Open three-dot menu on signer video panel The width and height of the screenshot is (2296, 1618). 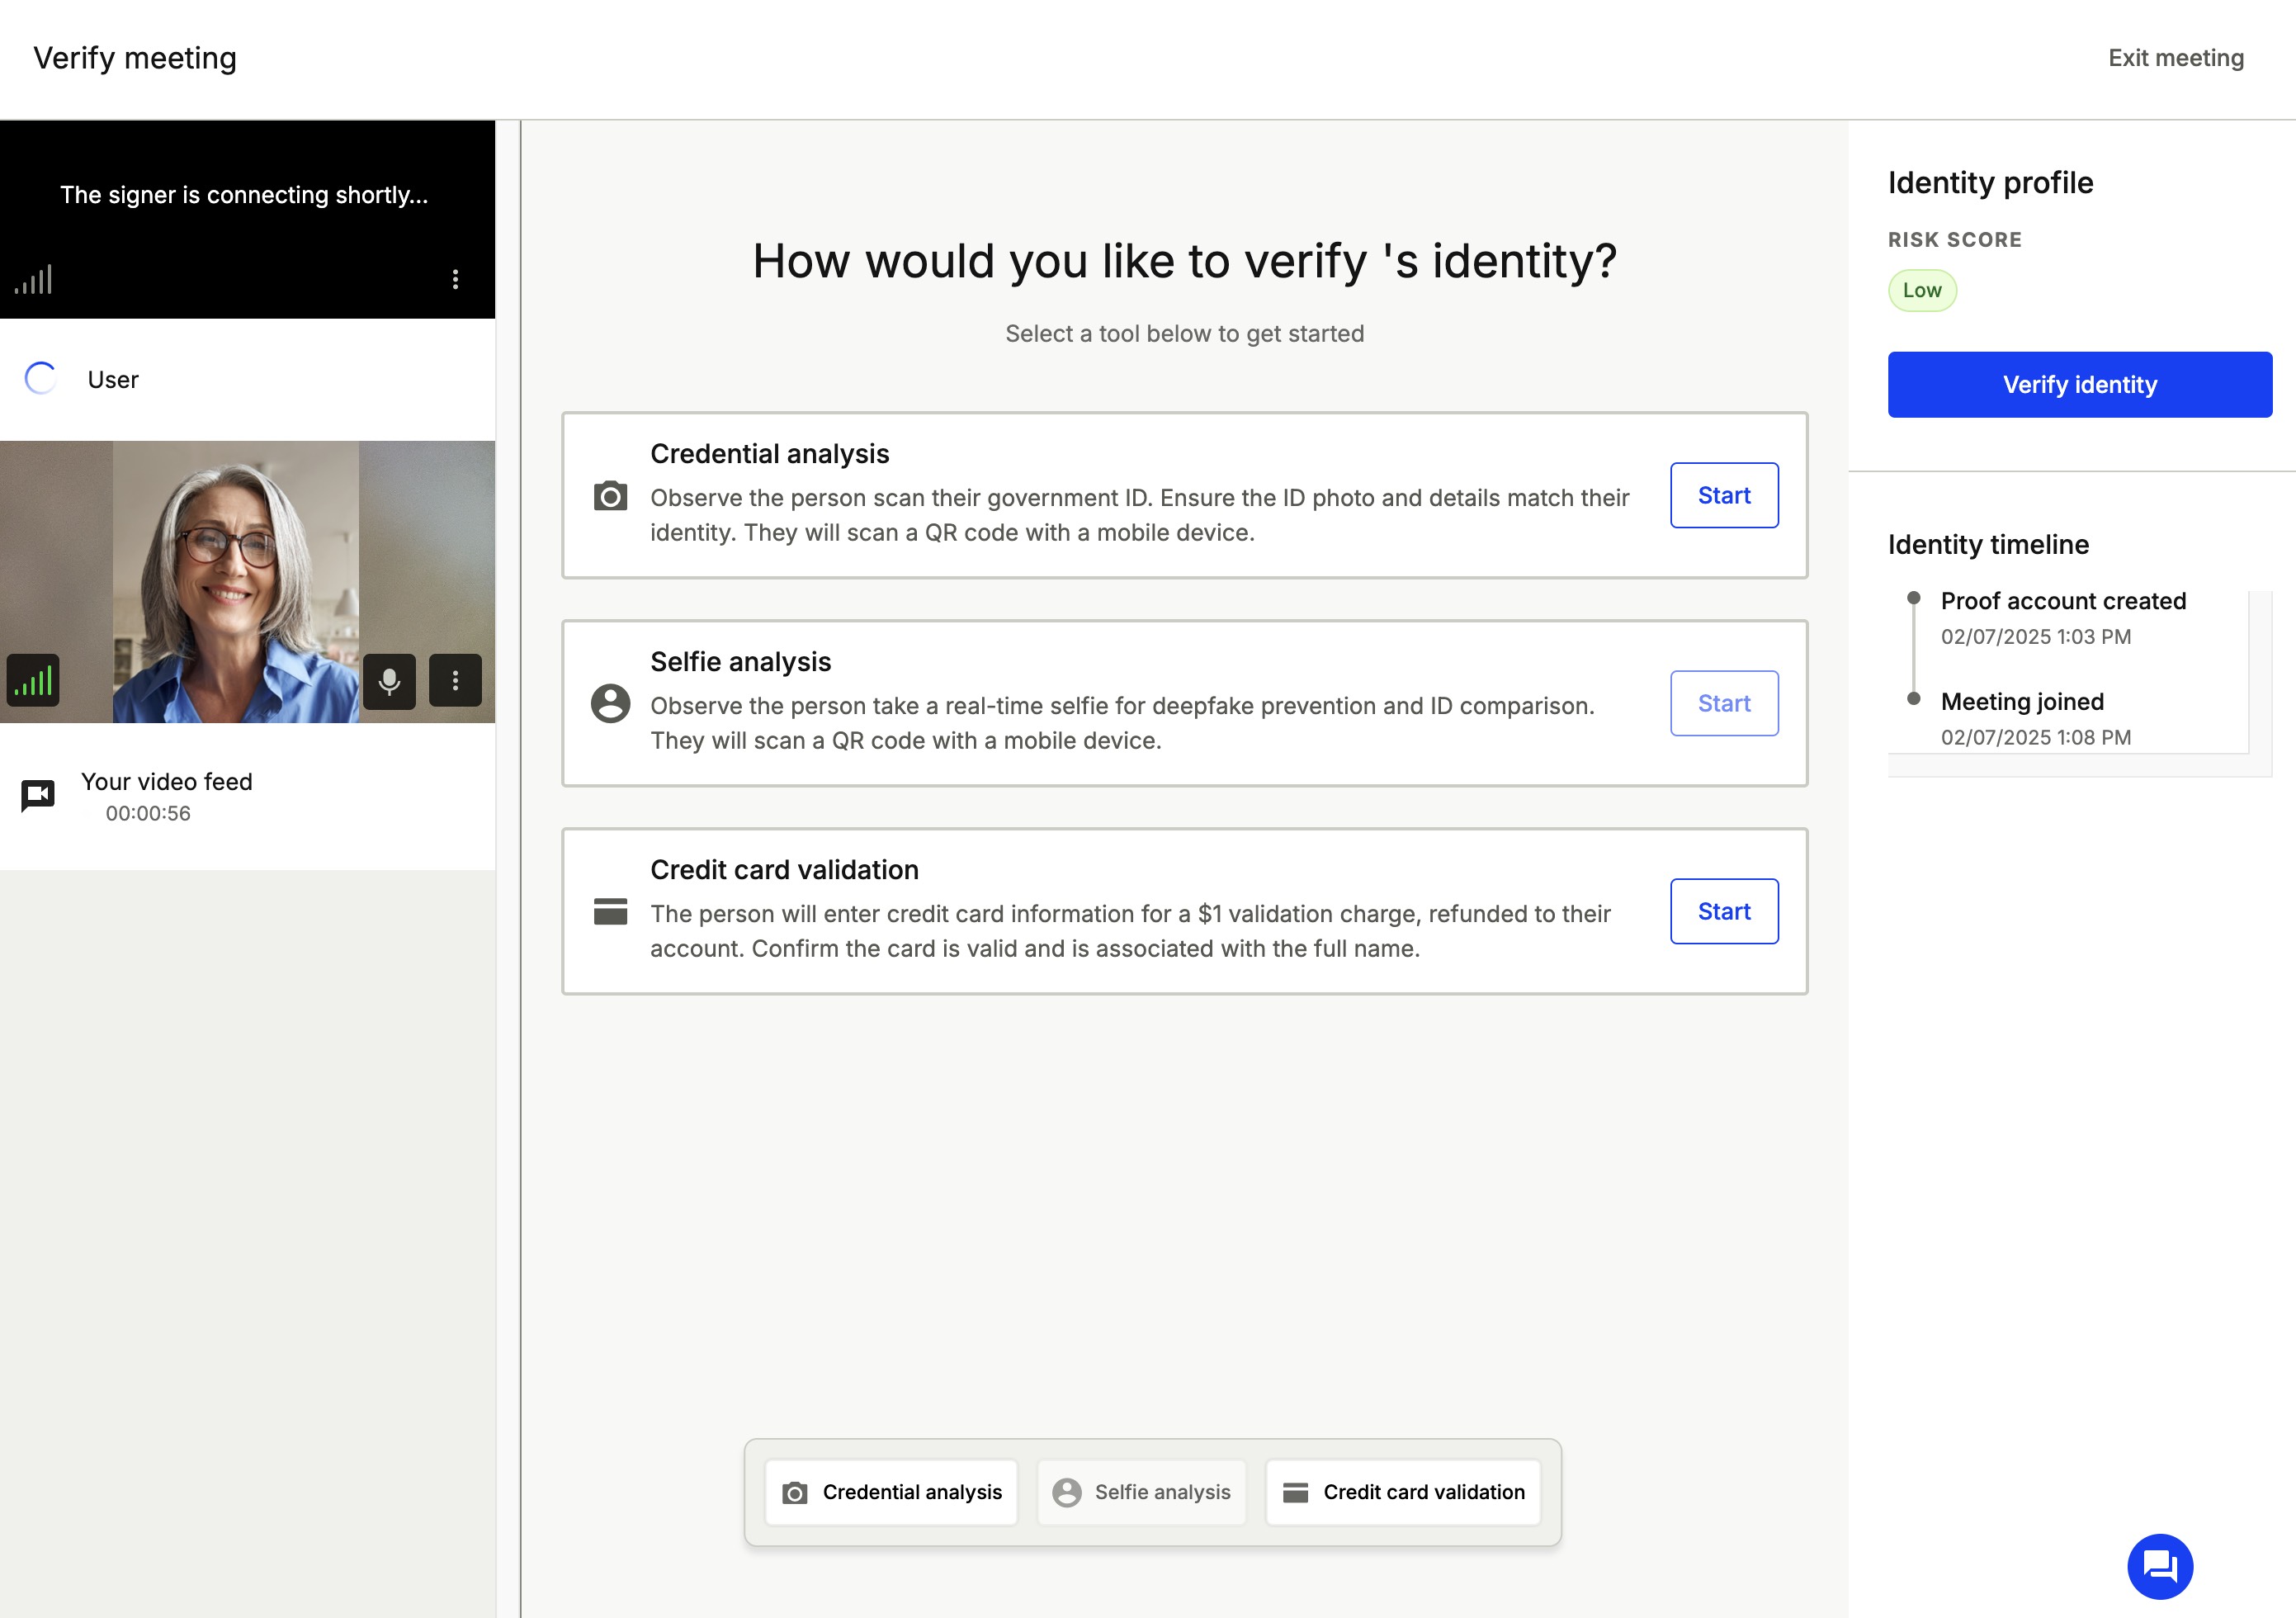[x=455, y=279]
